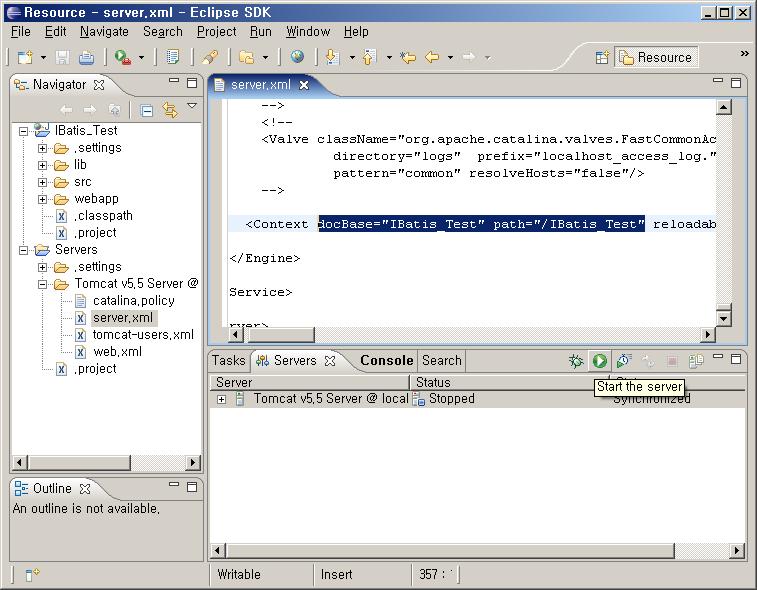
Task: Switch to the Console tab
Action: [x=387, y=361]
